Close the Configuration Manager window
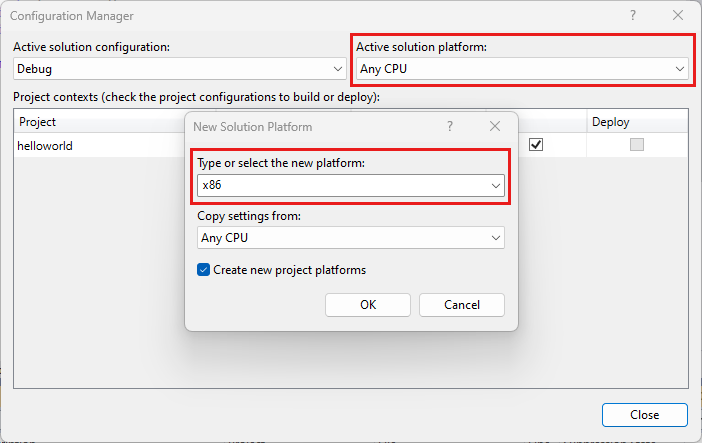This screenshot has width=702, height=443. [678, 16]
